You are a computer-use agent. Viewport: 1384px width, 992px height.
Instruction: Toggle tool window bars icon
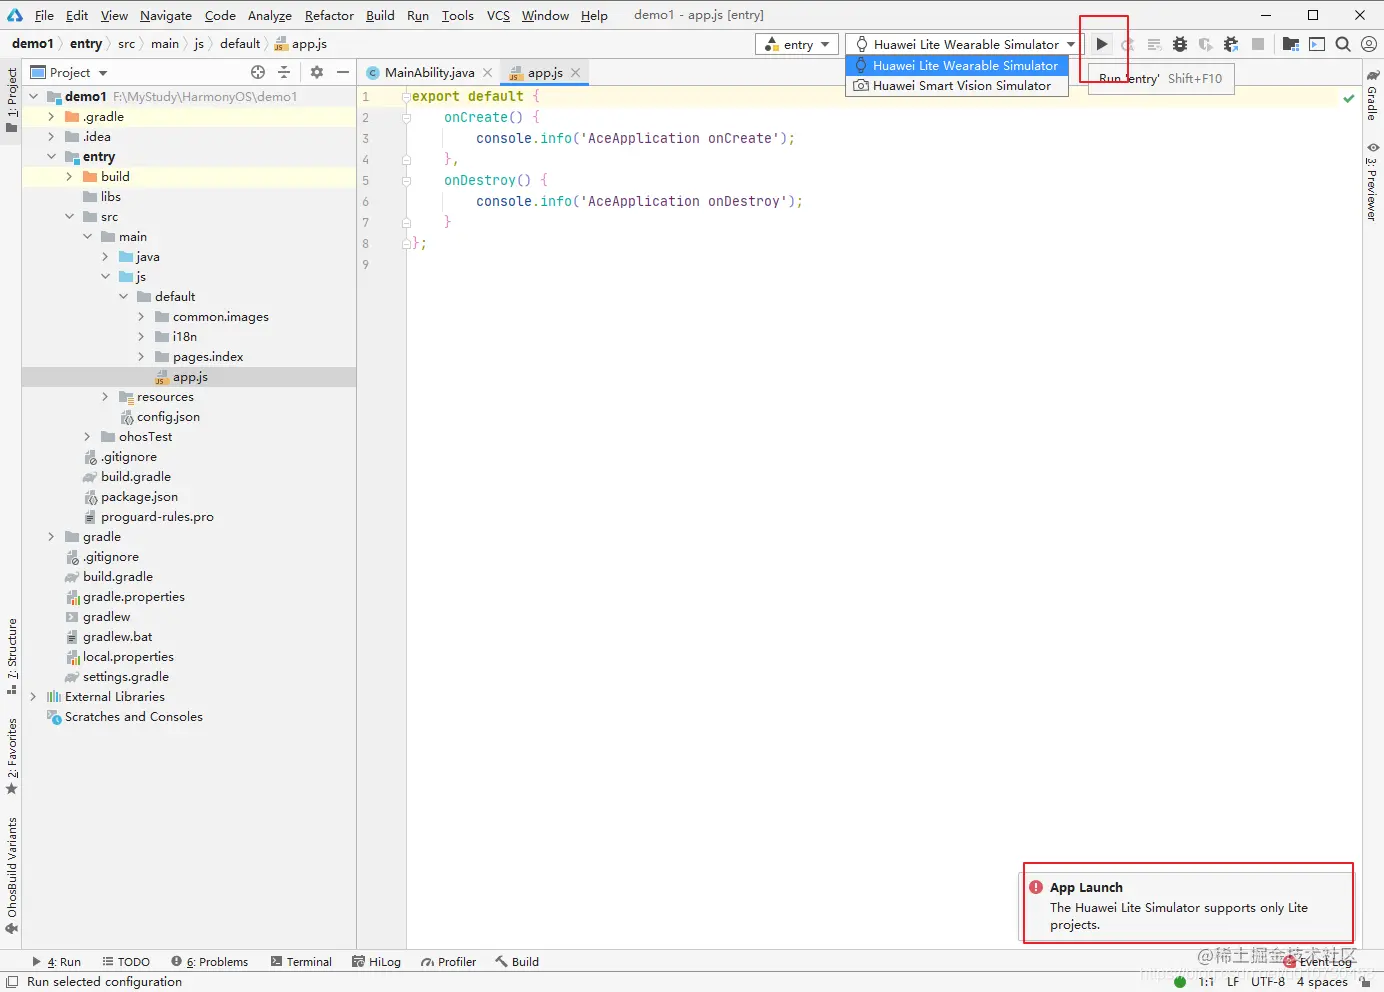click(13, 982)
